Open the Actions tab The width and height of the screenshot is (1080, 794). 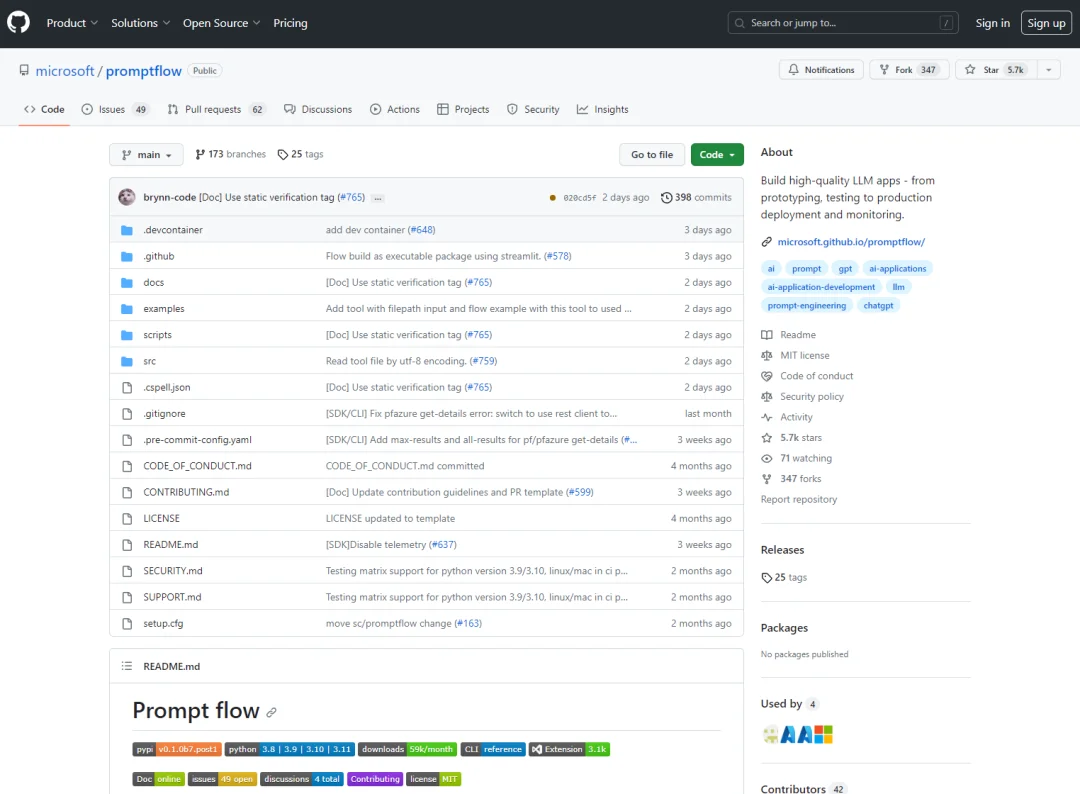[x=395, y=109]
